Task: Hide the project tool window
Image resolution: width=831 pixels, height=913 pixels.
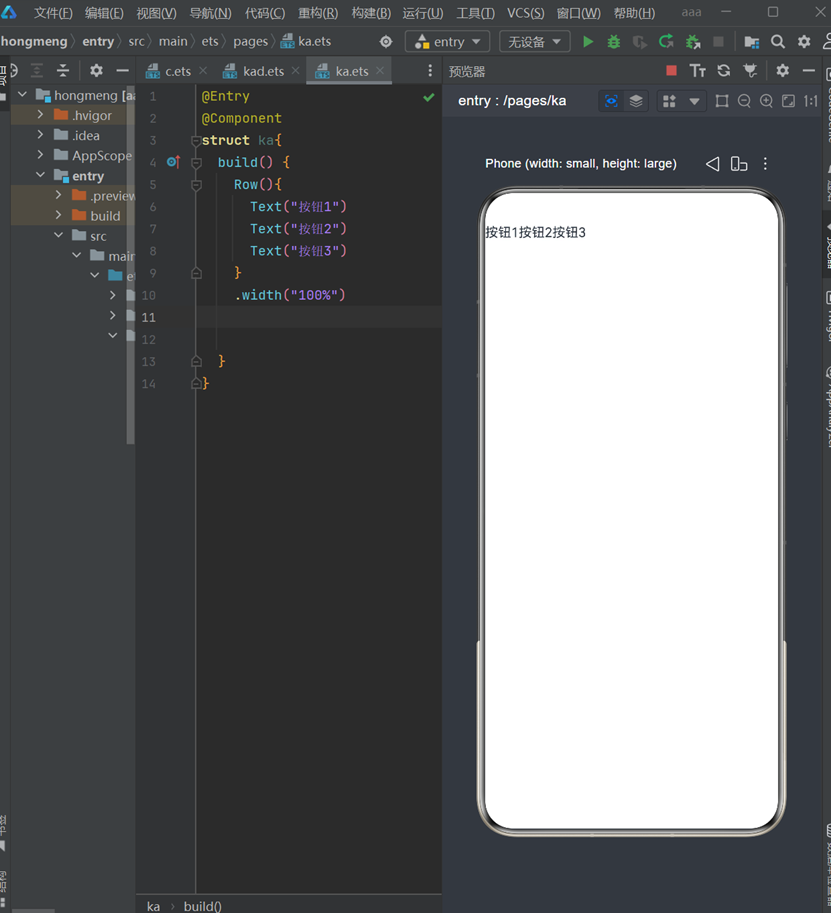Action: tap(122, 71)
